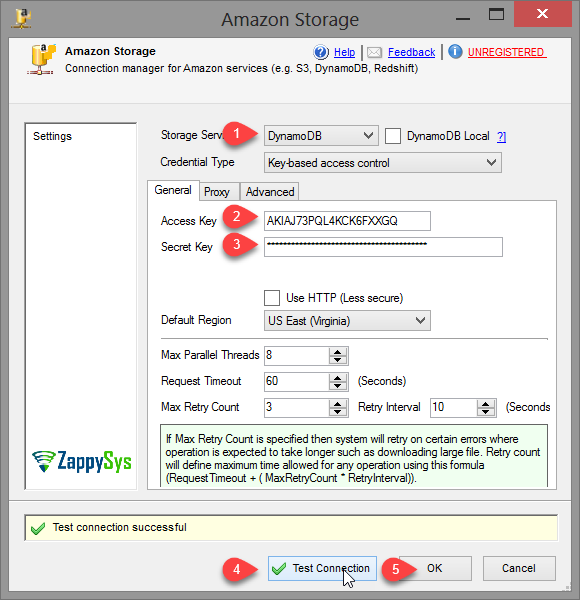Decrease Request Timeout with down arrow

[338, 386]
